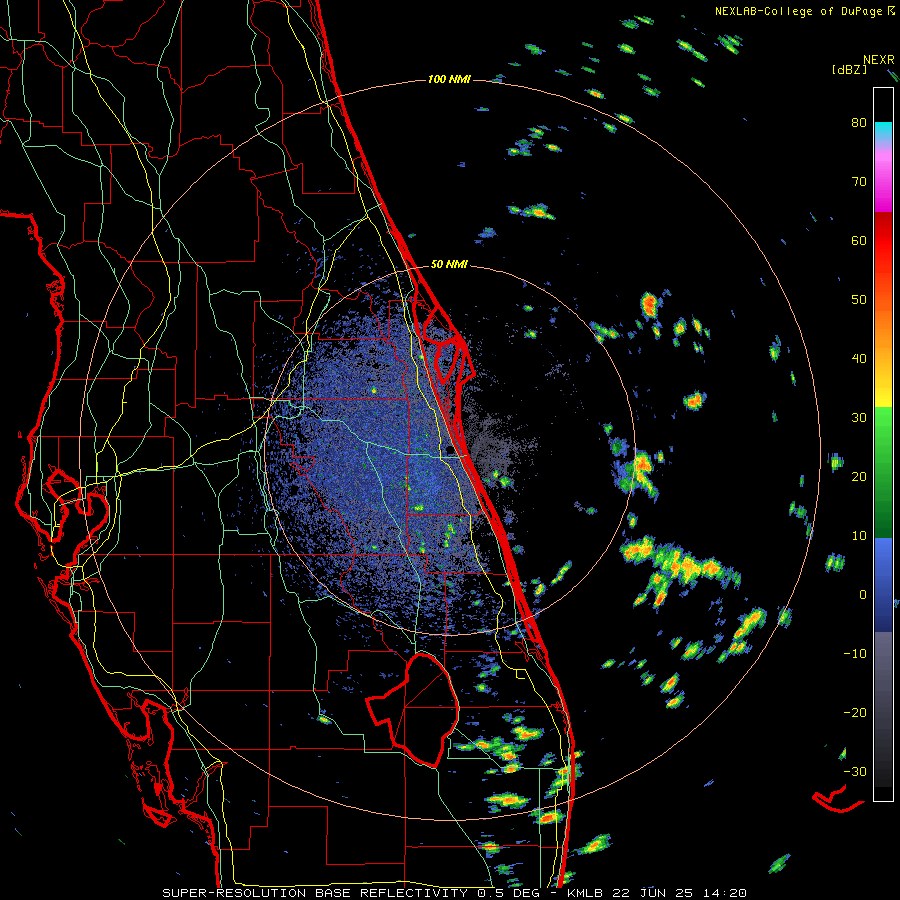Screen dimensions: 900x900
Task: Select the 0 value on the dBZ scale
Action: pyautogui.click(x=863, y=595)
